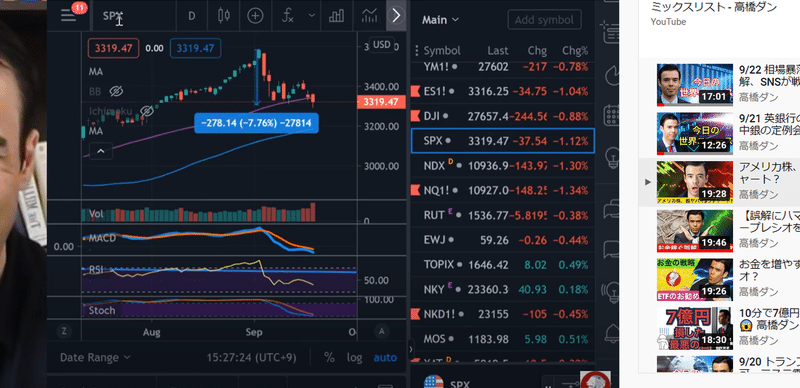Collapse the indicator legend with the chevron
Screen dimensions: 800x388
pos(101,151)
